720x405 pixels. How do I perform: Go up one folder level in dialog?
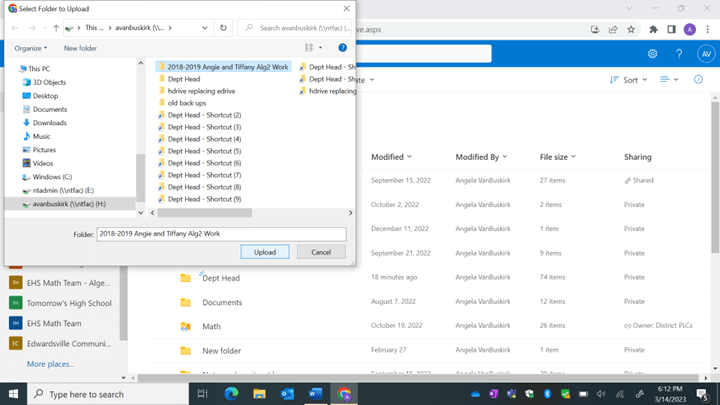click(54, 28)
